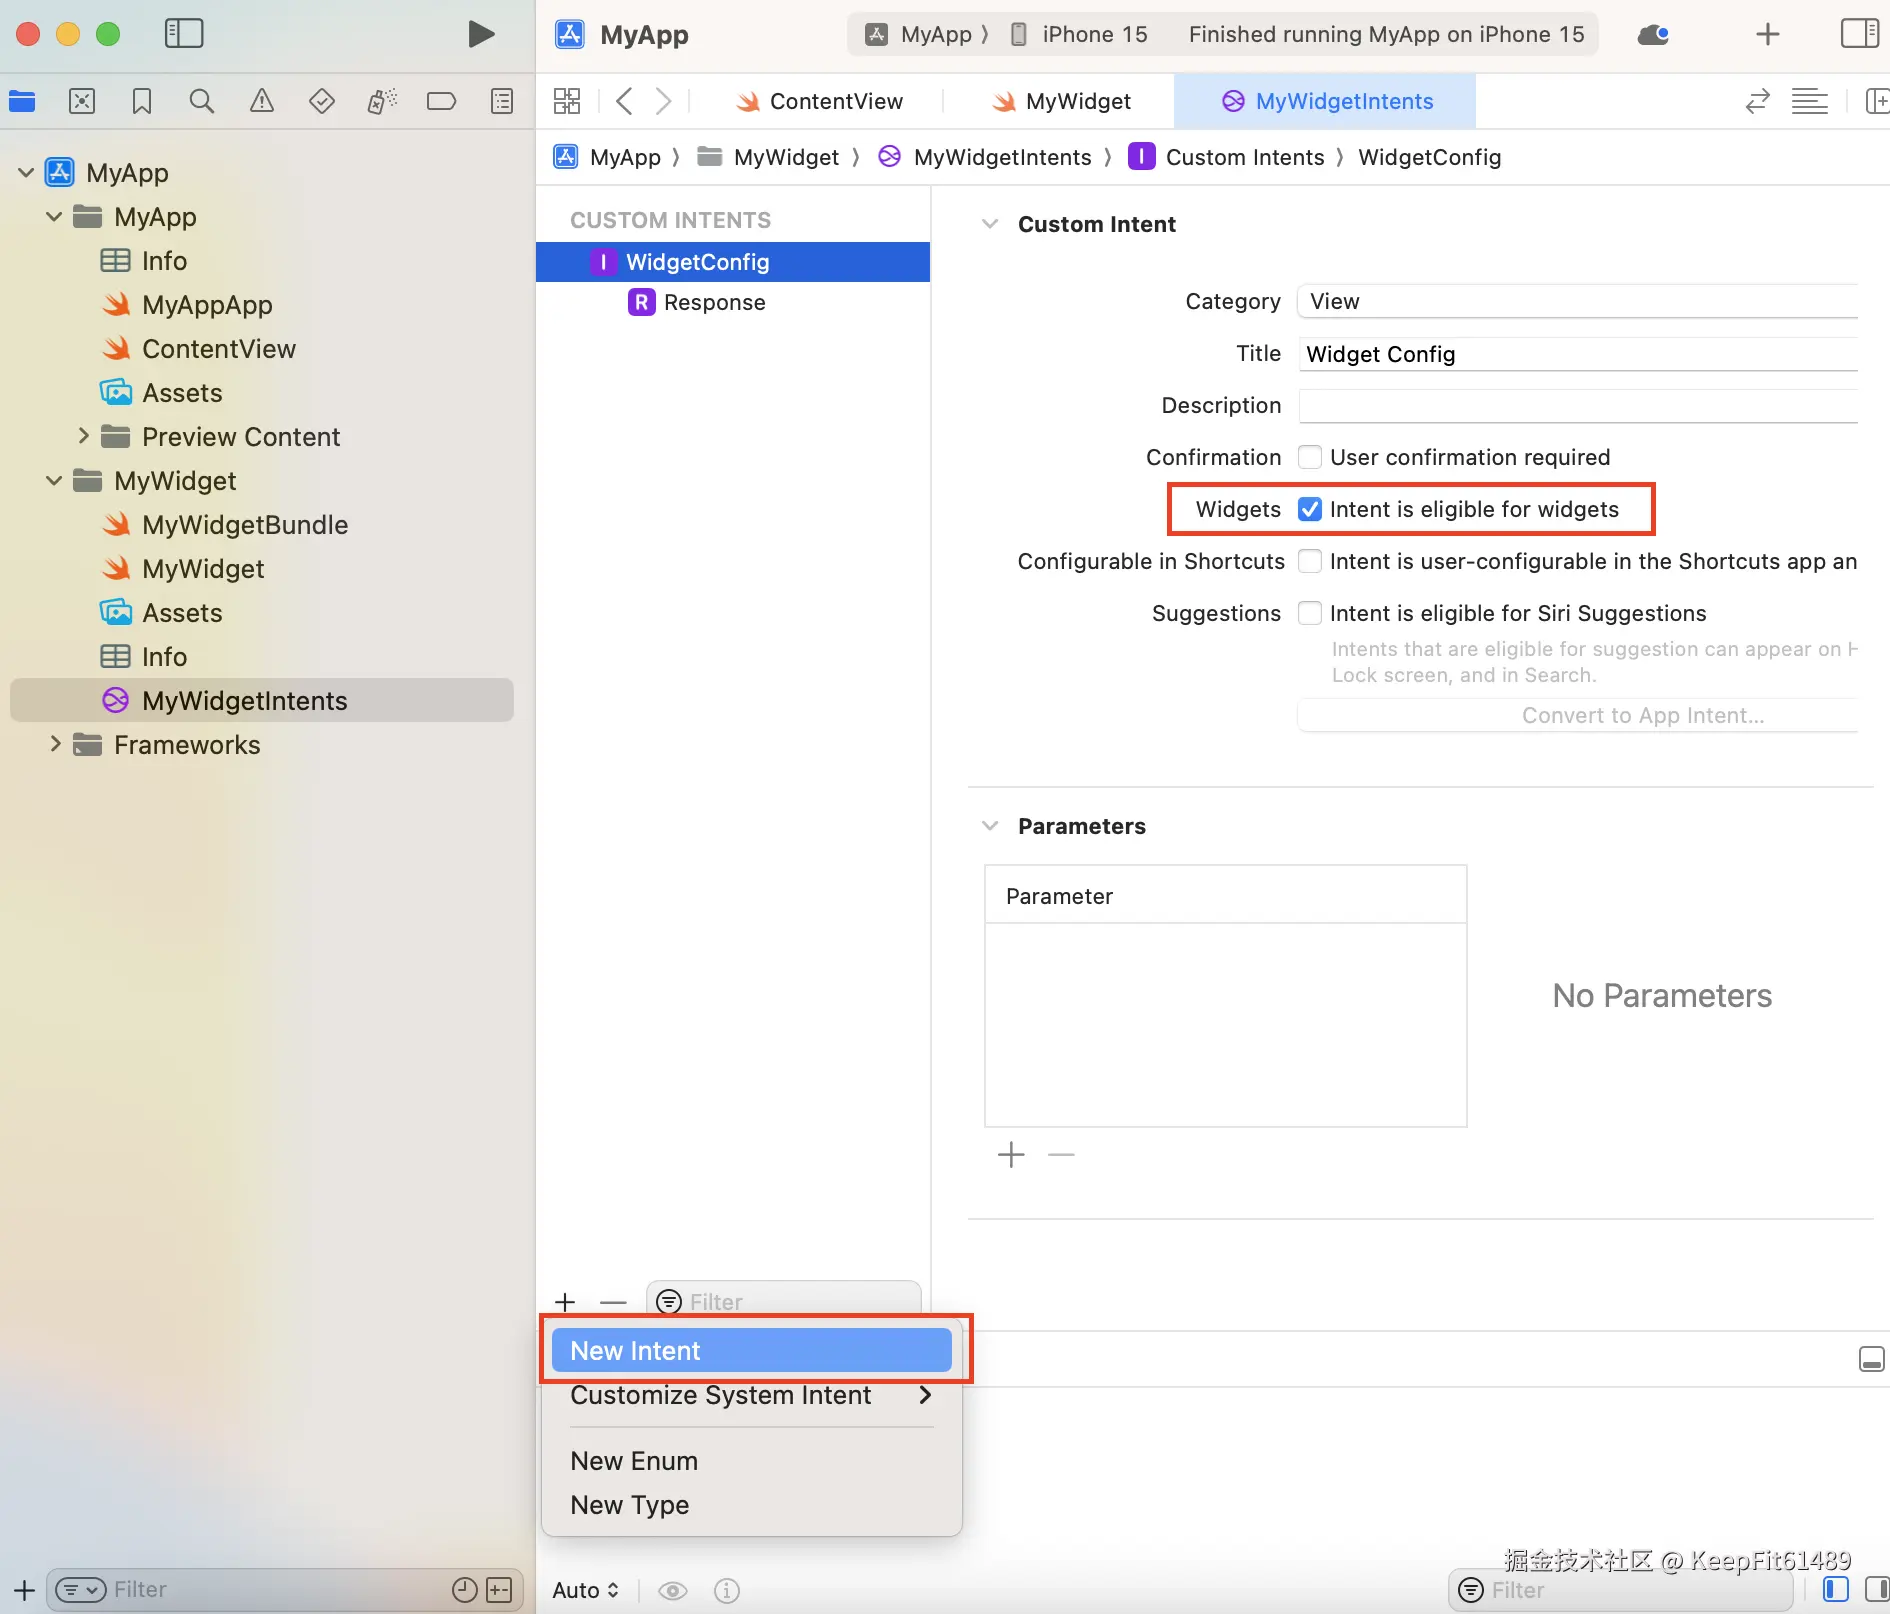Open the project navigator folder icon
The image size is (1890, 1614).
coord(22,101)
